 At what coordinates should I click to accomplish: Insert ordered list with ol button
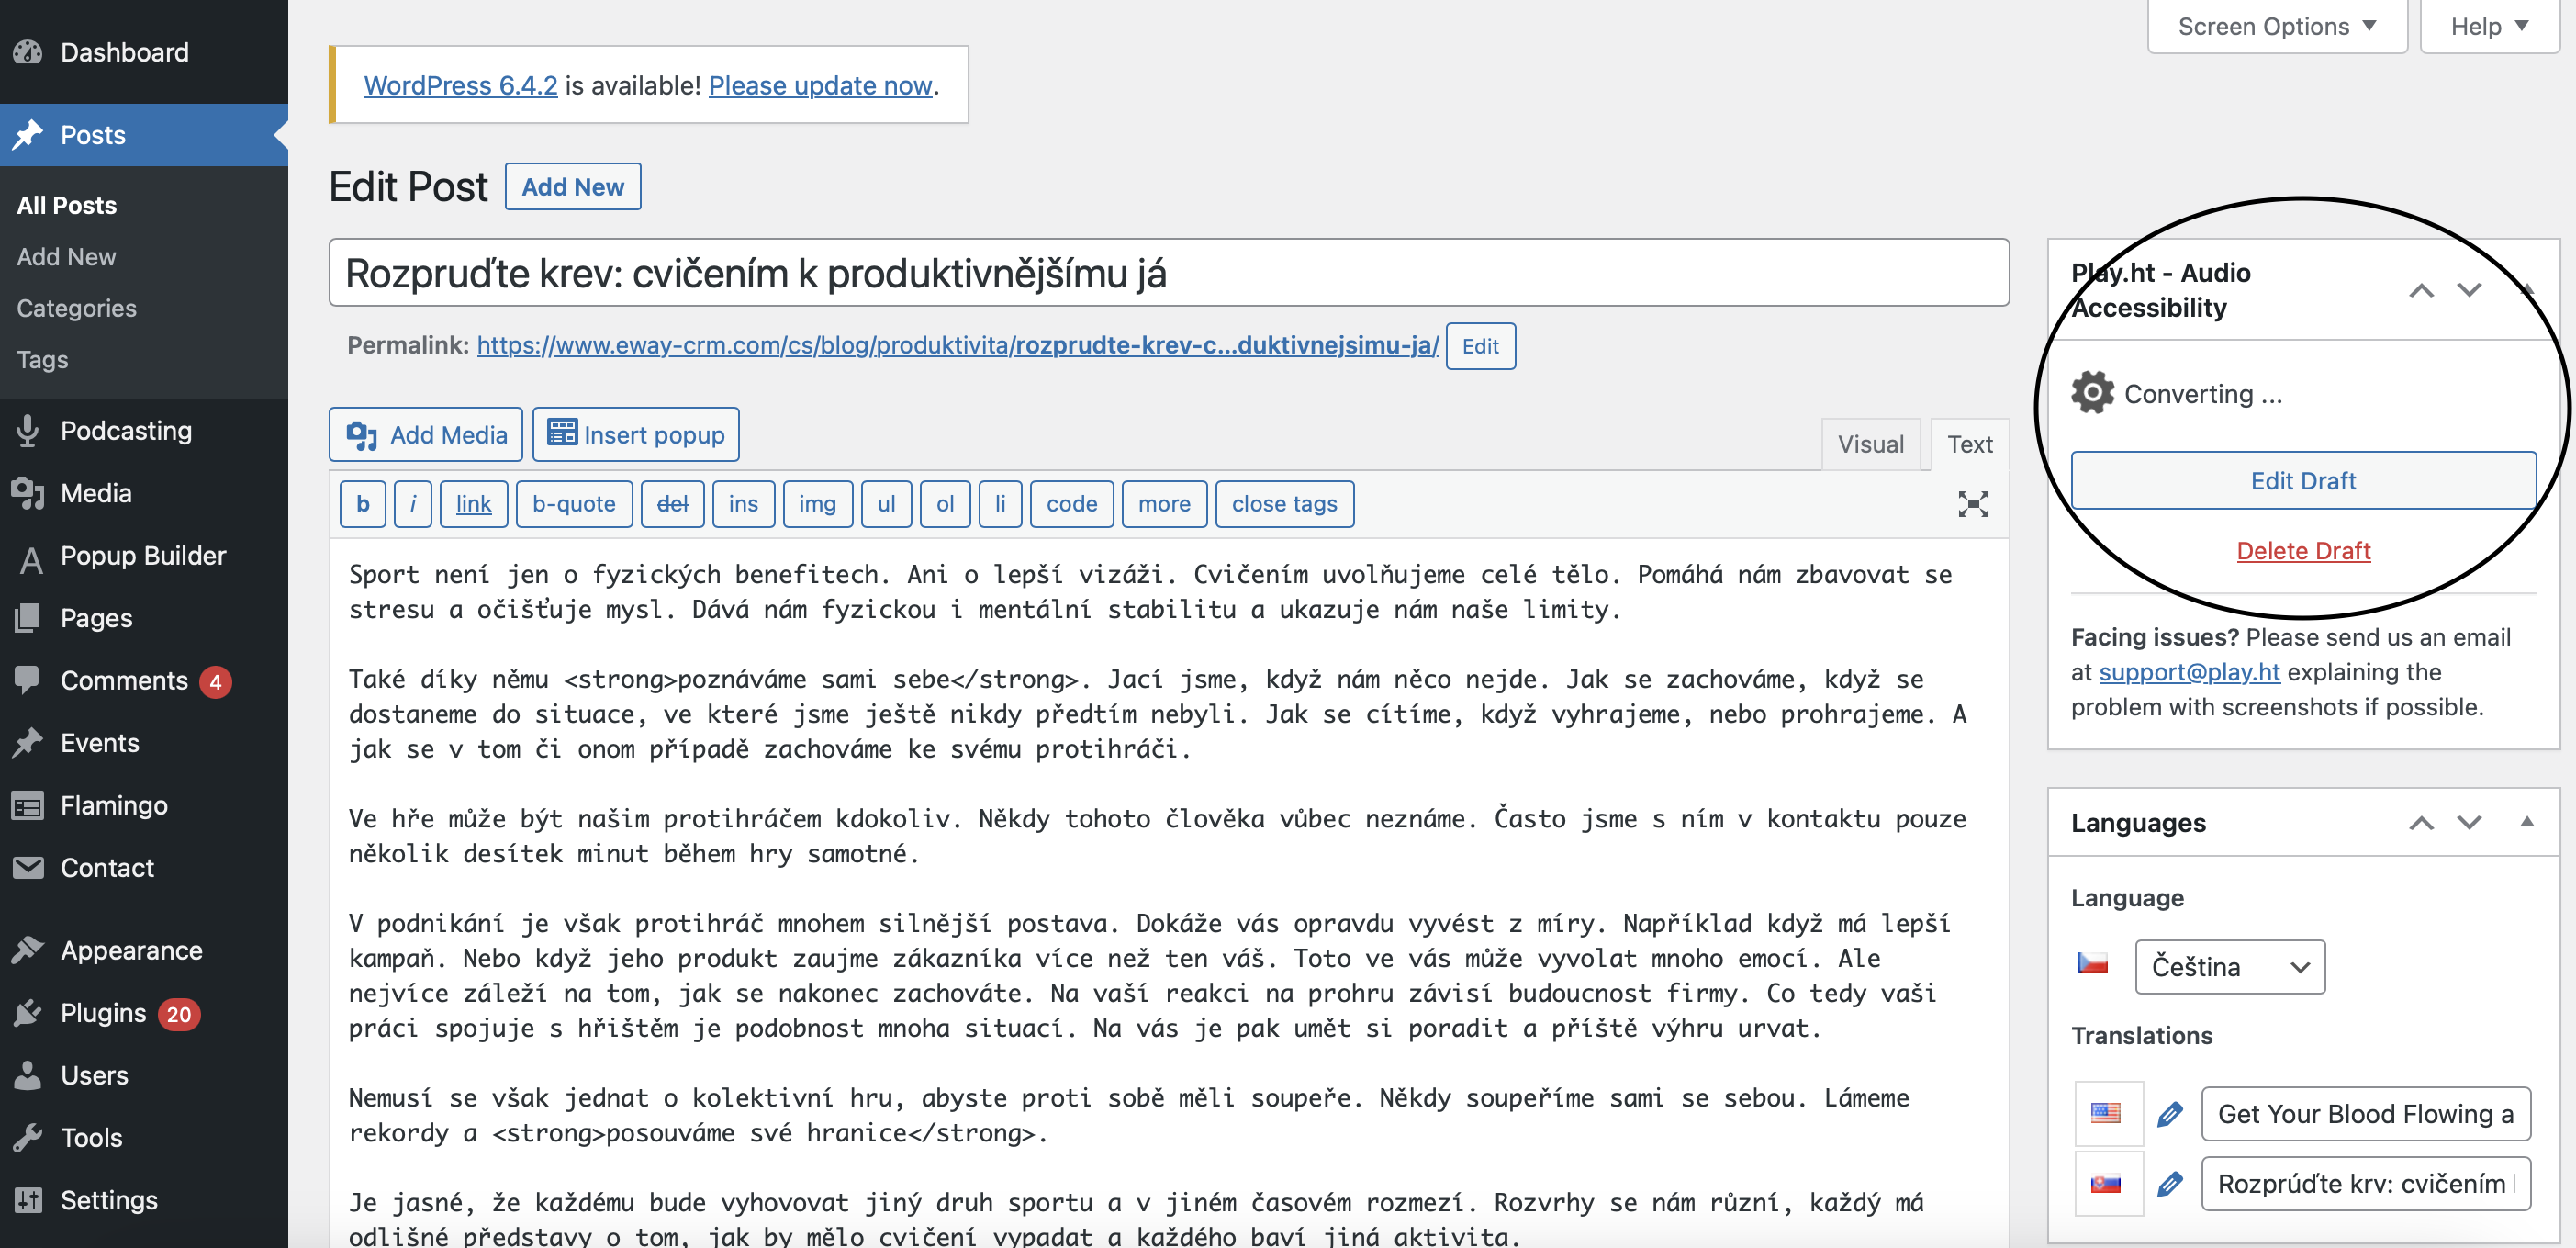[945, 504]
